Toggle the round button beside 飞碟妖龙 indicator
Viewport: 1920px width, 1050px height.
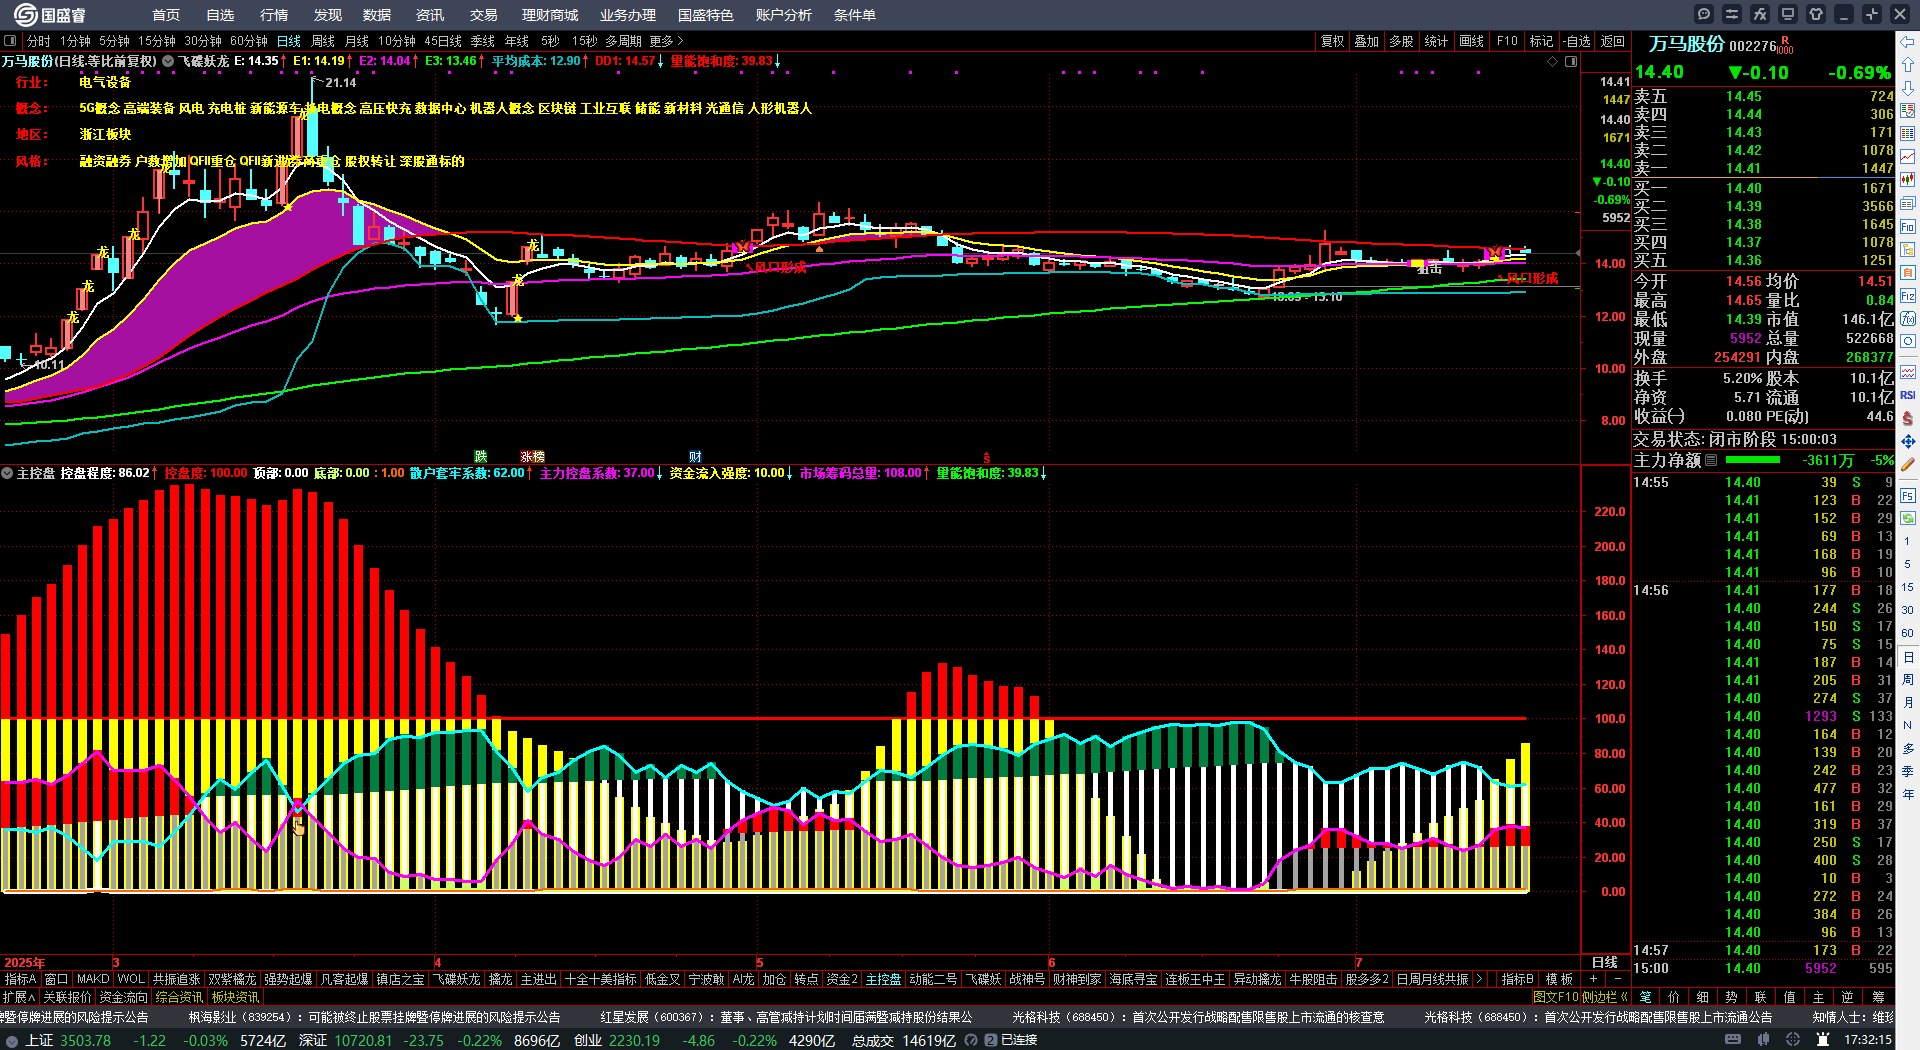click(168, 61)
